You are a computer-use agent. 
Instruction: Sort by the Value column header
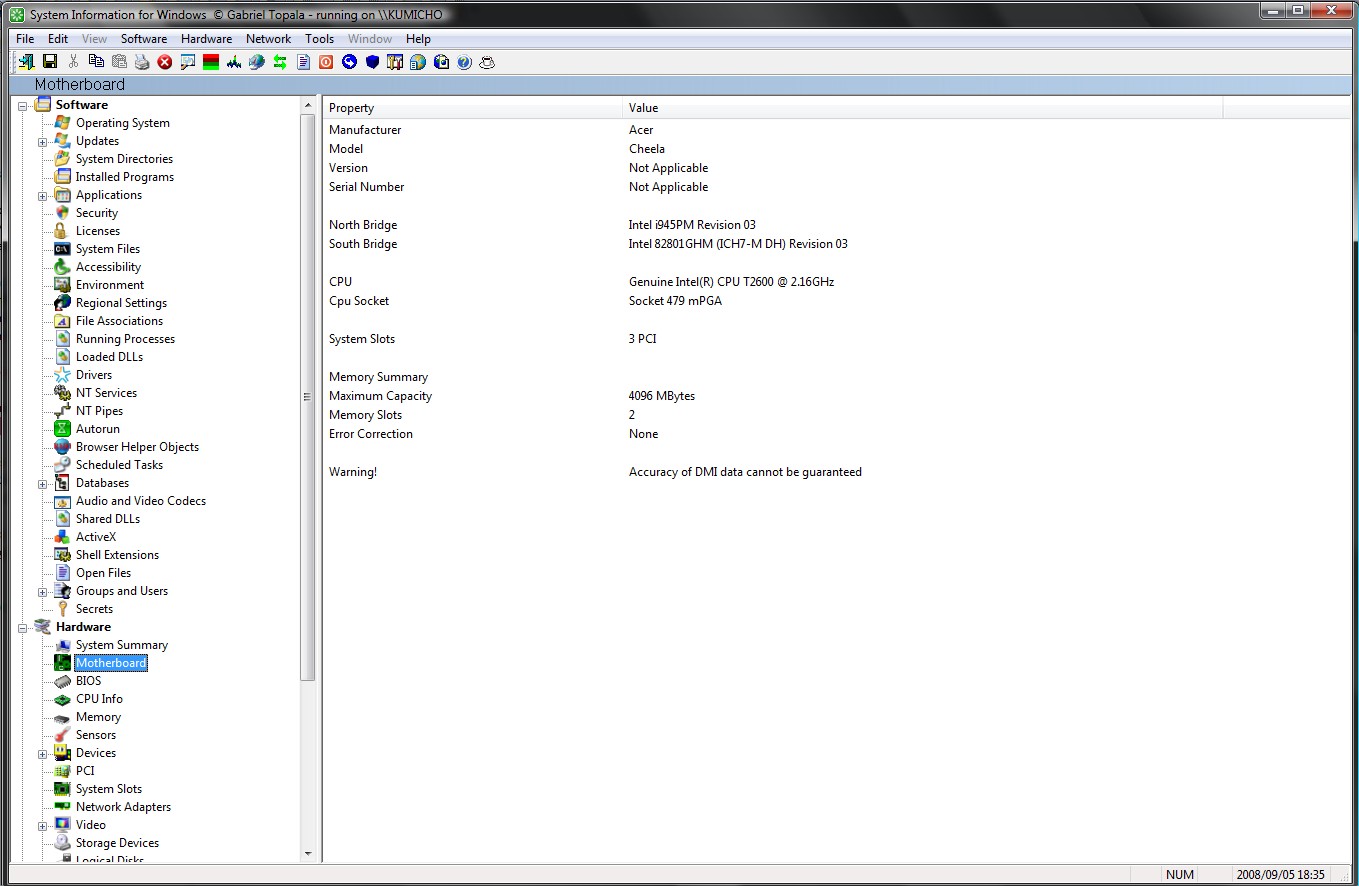point(923,108)
